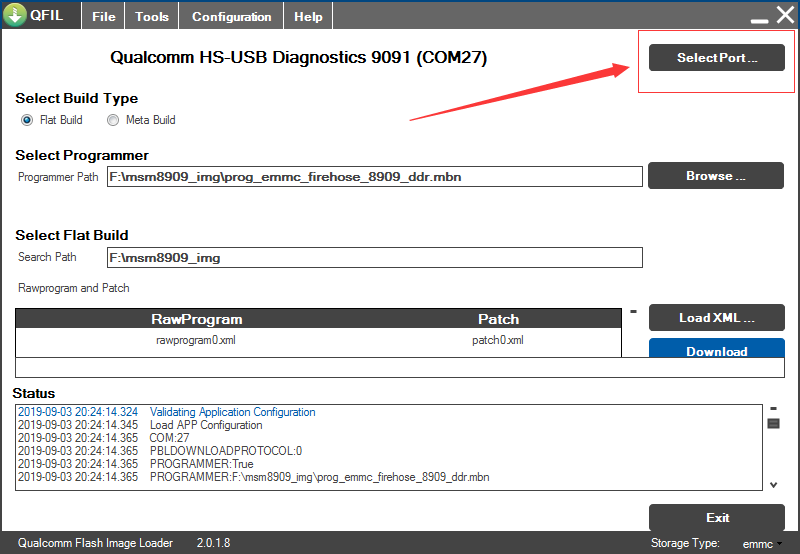Click the version 2.0.1.8 status text

click(213, 543)
